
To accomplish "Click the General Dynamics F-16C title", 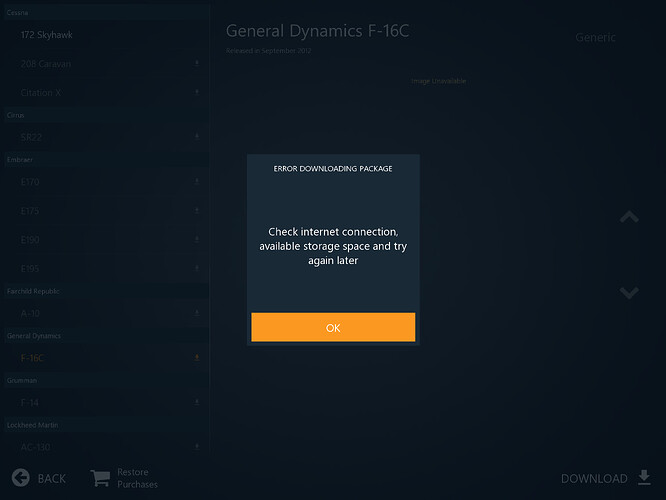I will point(317,31).
